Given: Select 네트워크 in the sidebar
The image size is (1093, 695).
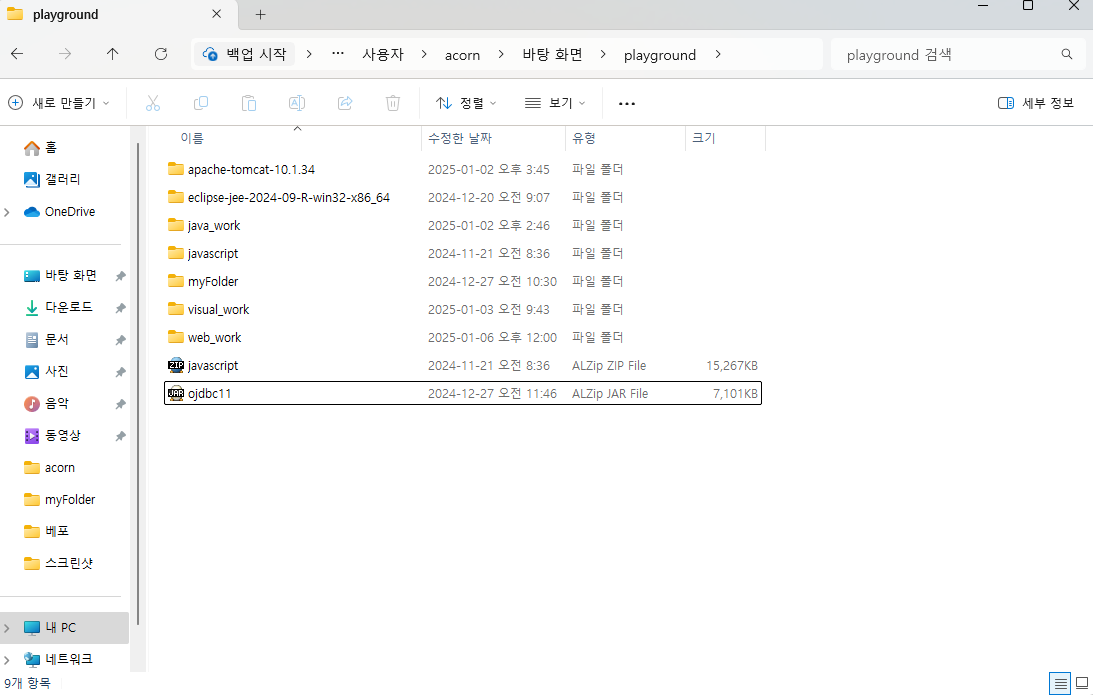Looking at the screenshot, I should point(58,659).
